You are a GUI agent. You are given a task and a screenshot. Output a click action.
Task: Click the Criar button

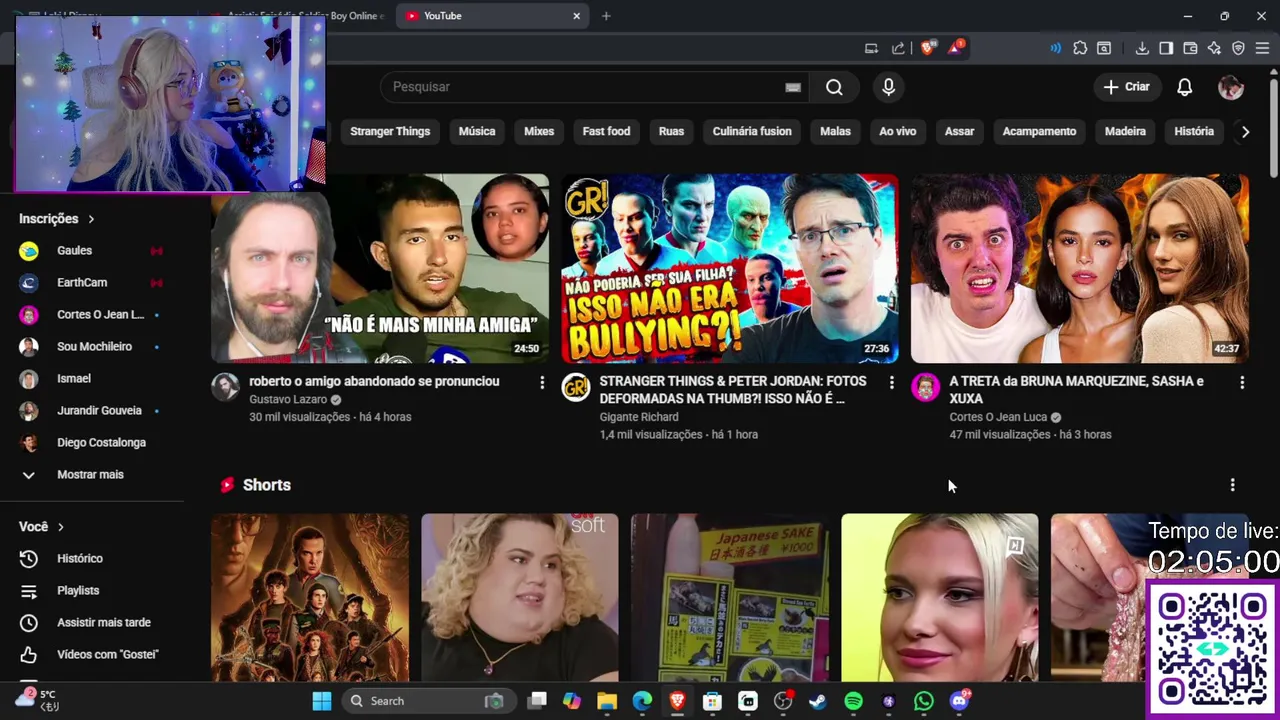point(1127,87)
